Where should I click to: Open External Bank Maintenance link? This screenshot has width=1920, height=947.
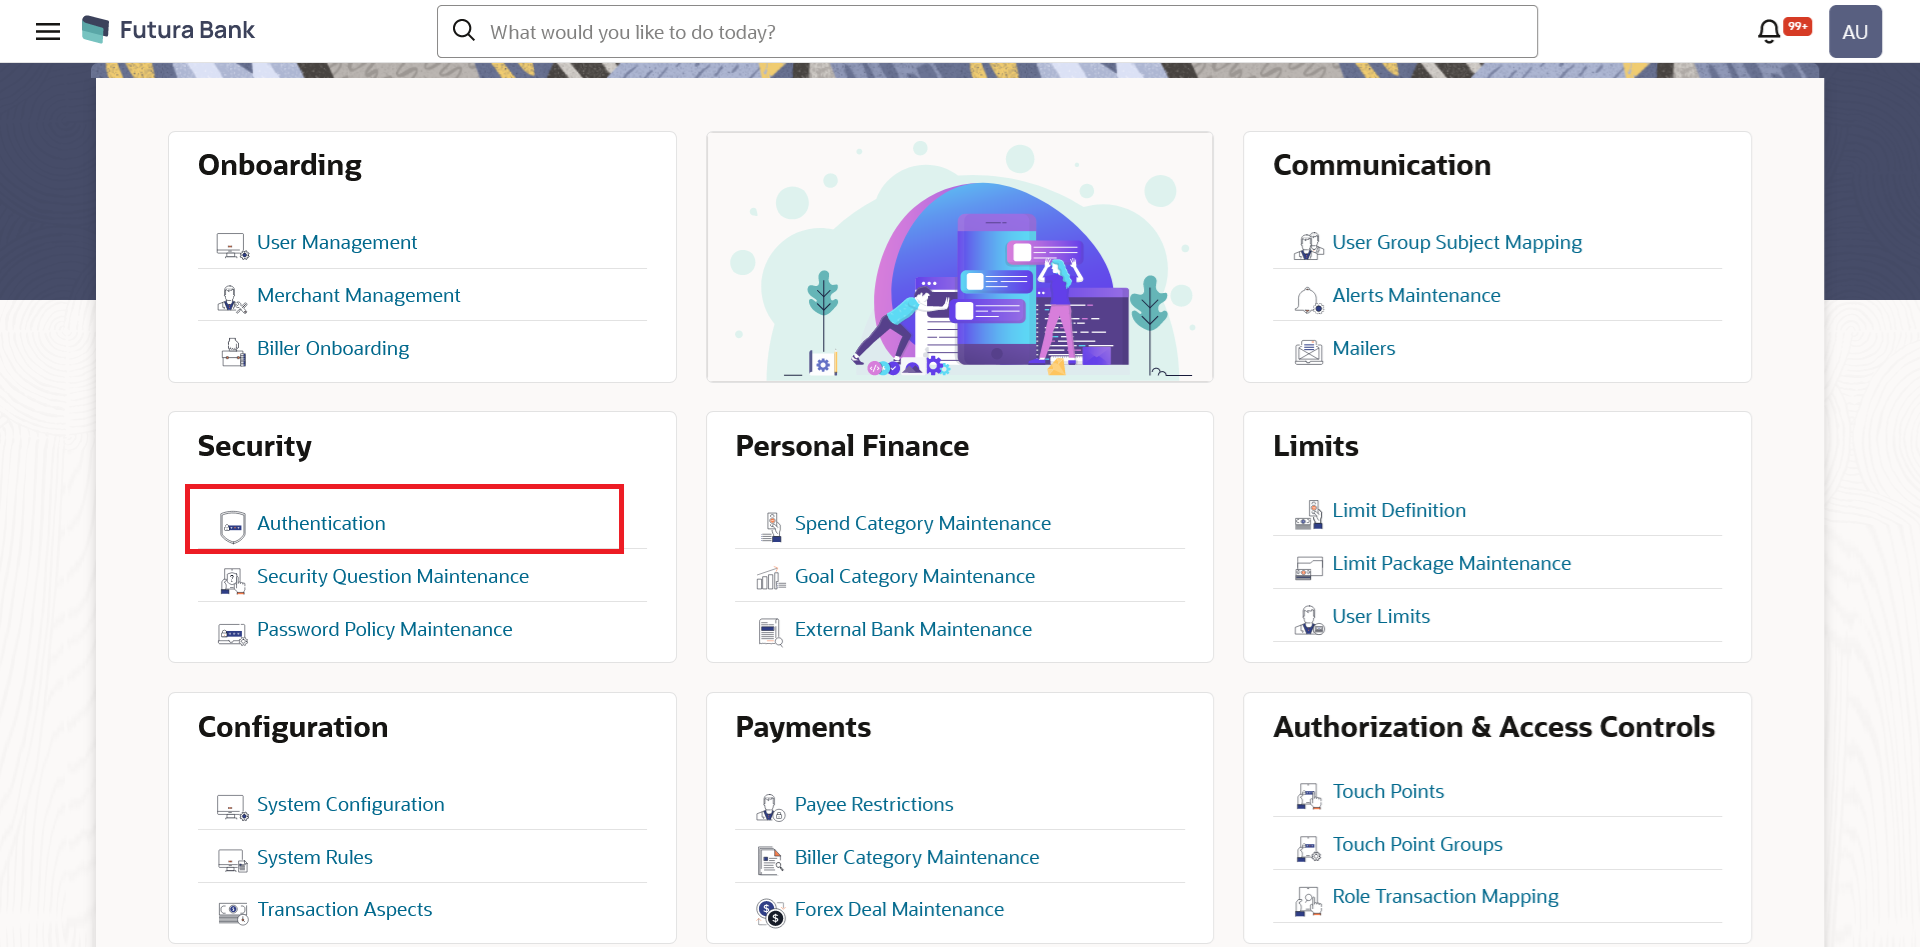click(x=913, y=629)
